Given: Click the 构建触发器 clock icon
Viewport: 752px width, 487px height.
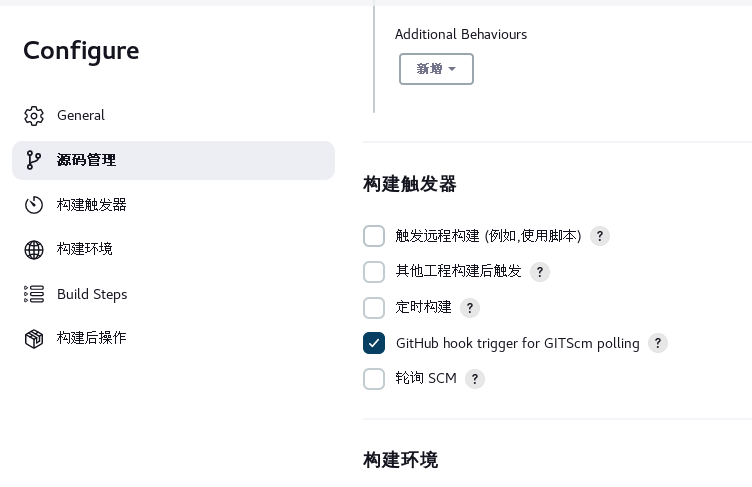Looking at the screenshot, I should coord(34,205).
